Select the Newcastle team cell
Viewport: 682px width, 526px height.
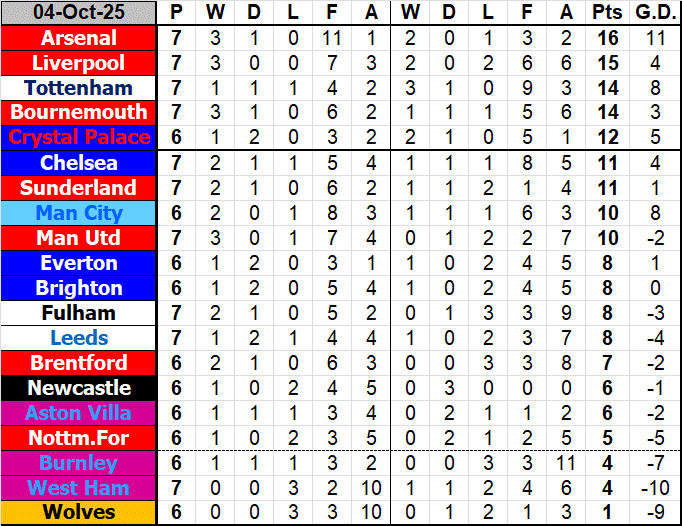click(79, 388)
